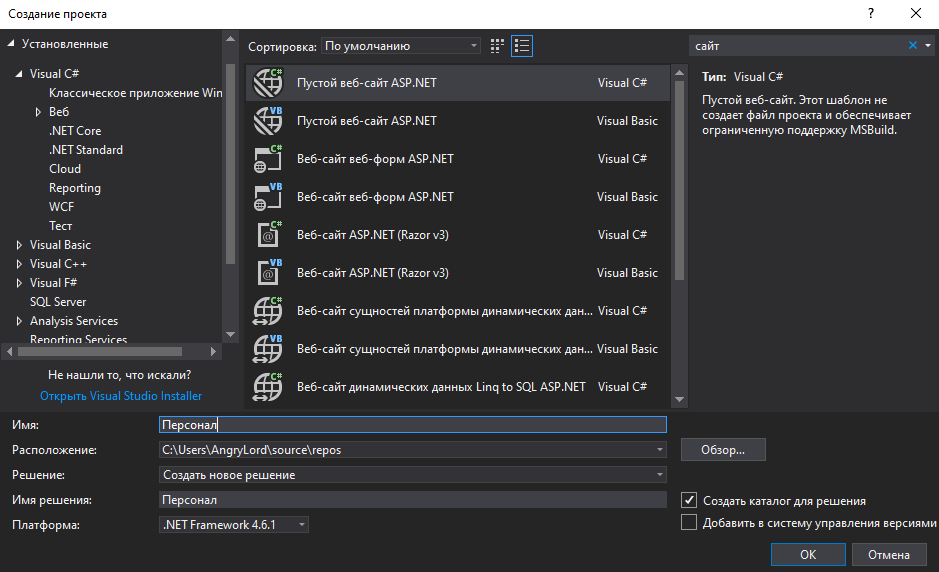This screenshot has width=939, height=572.
Task: Open help with the question mark icon
Action: point(871,13)
